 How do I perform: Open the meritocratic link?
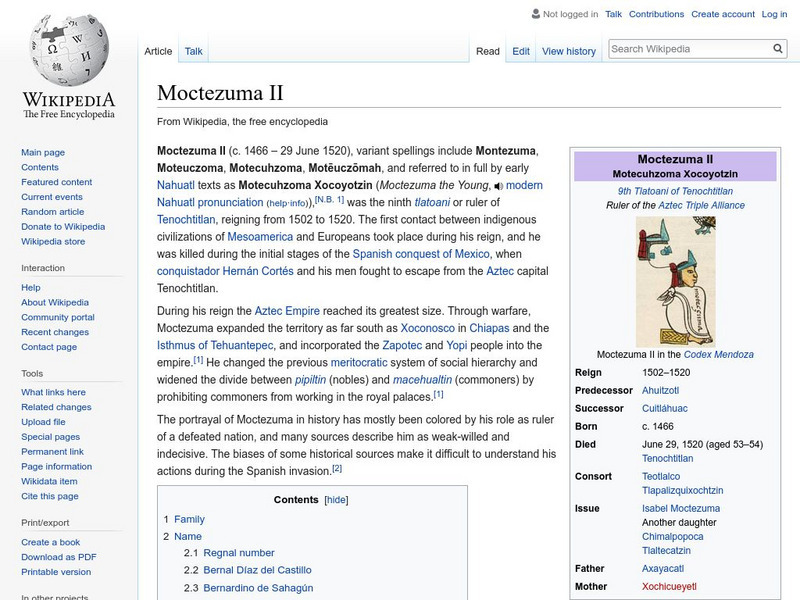(x=359, y=363)
